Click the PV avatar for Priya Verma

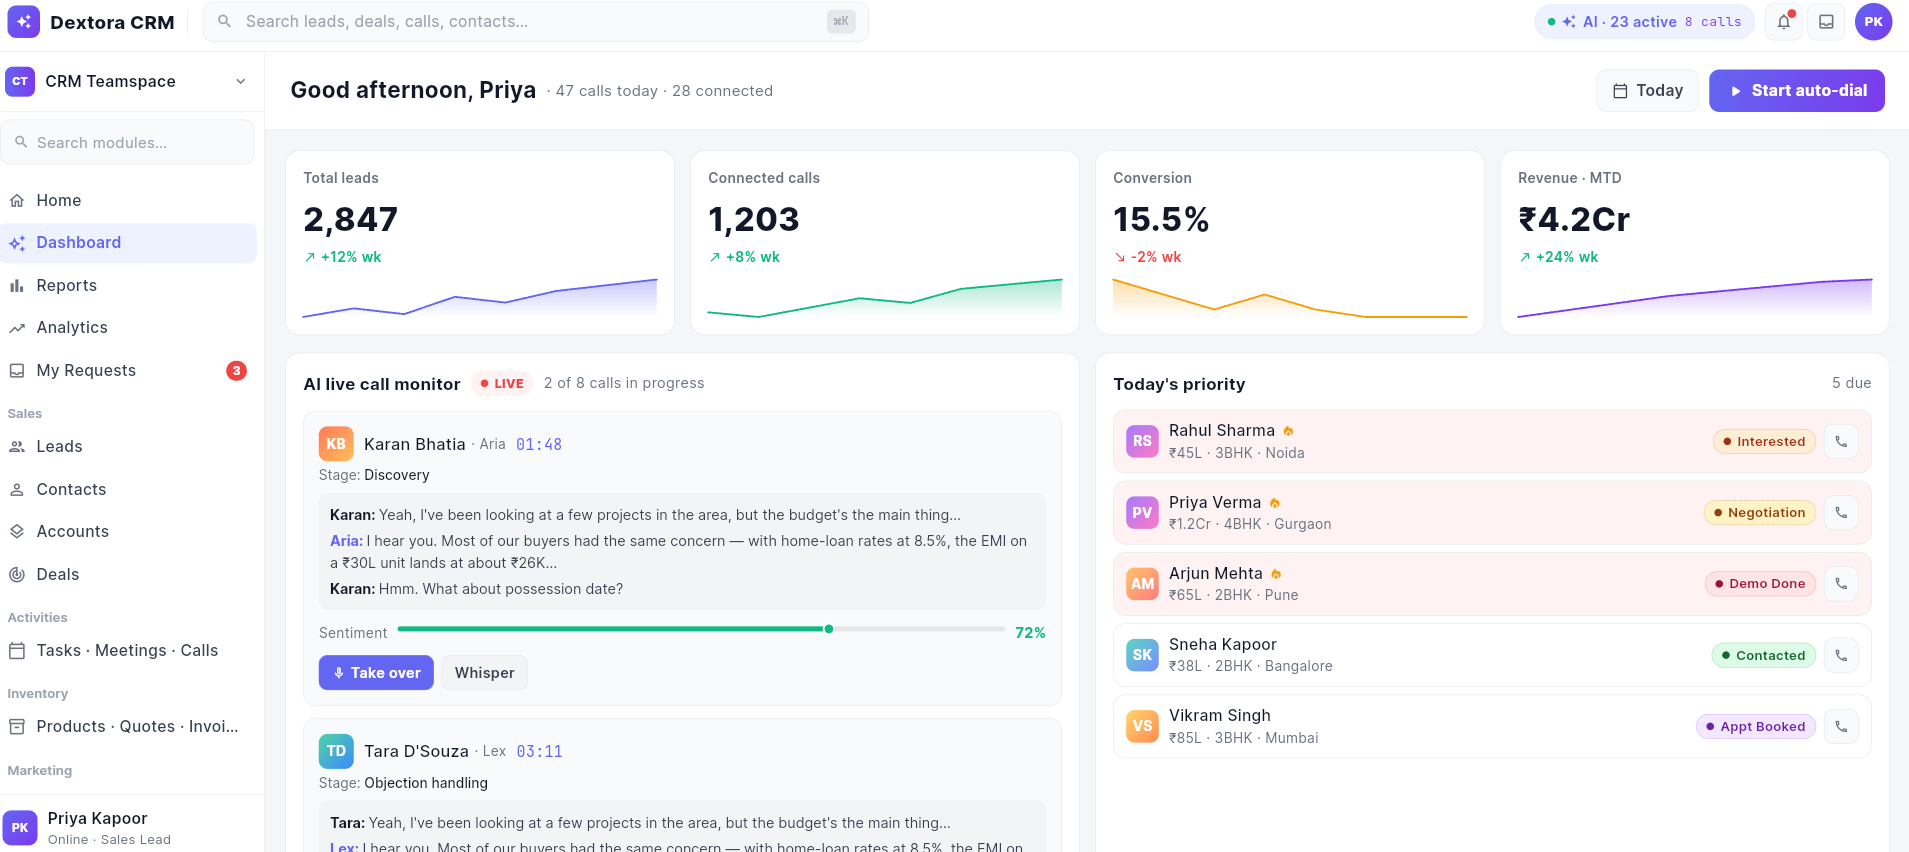pyautogui.click(x=1142, y=512)
